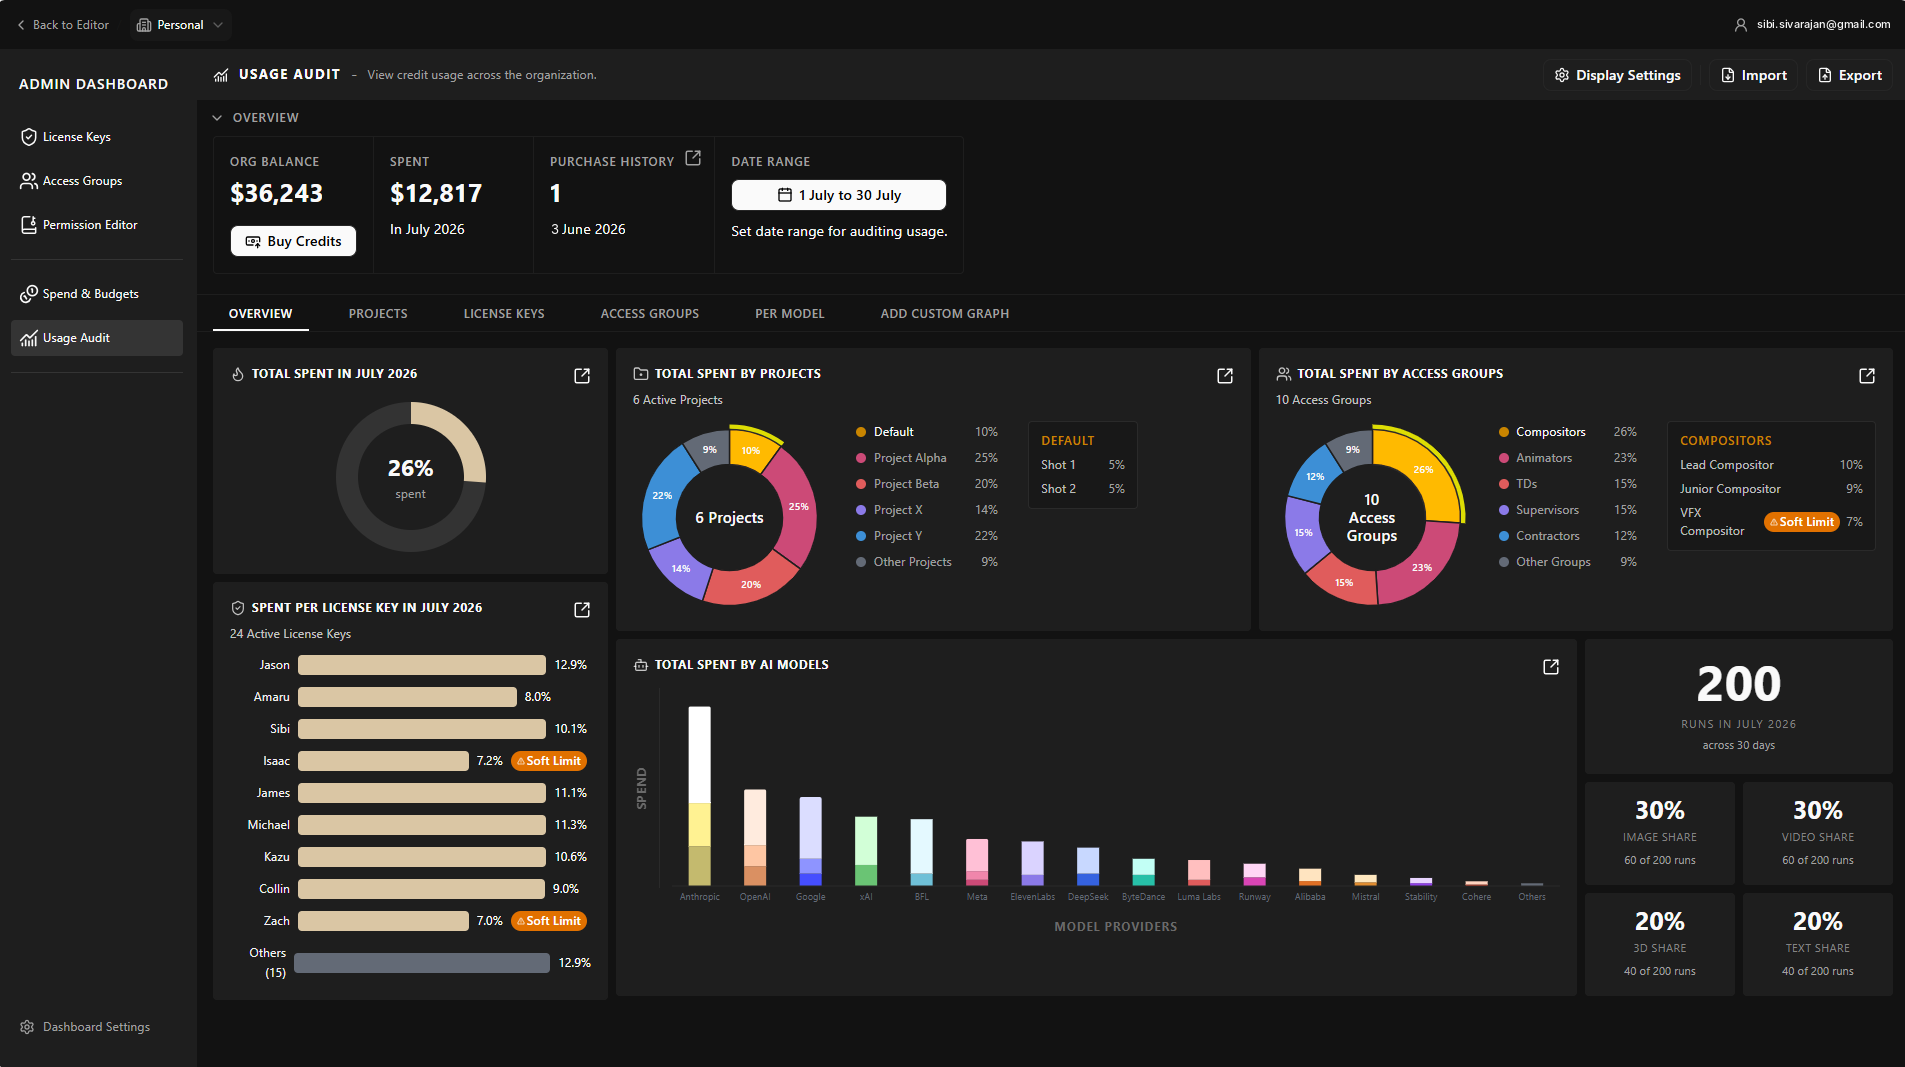Open the Add Custom Graph tab
Image resolution: width=1905 pixels, height=1067 pixels.
pyautogui.click(x=945, y=314)
